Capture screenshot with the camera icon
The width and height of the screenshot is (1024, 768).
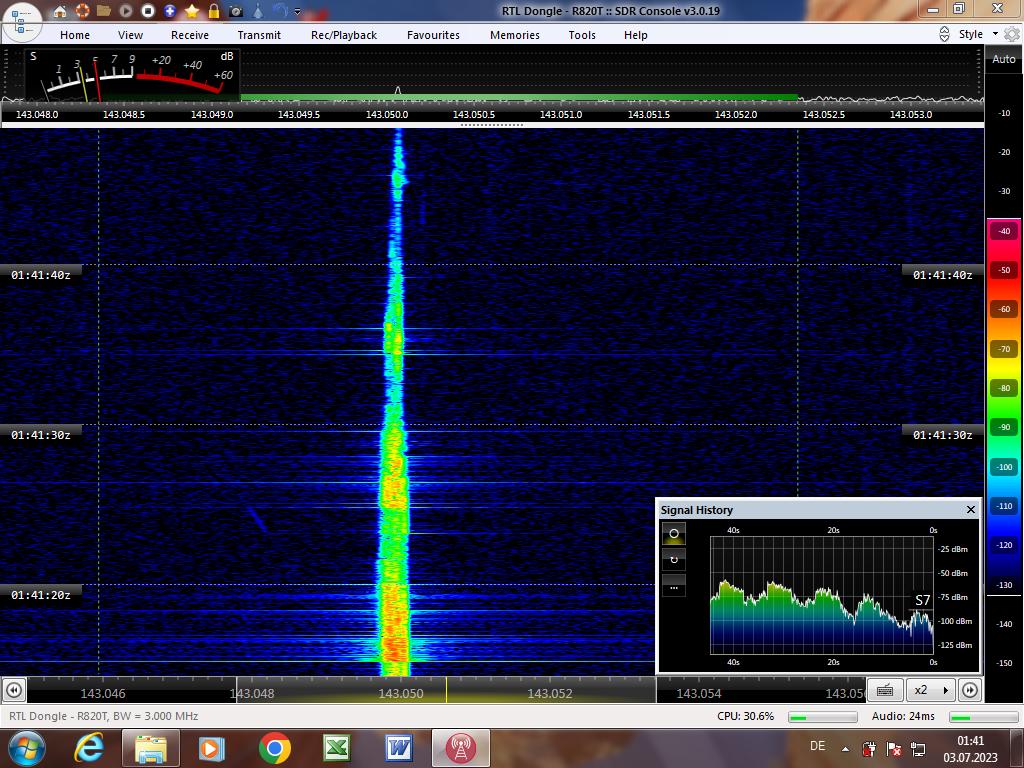(236, 11)
